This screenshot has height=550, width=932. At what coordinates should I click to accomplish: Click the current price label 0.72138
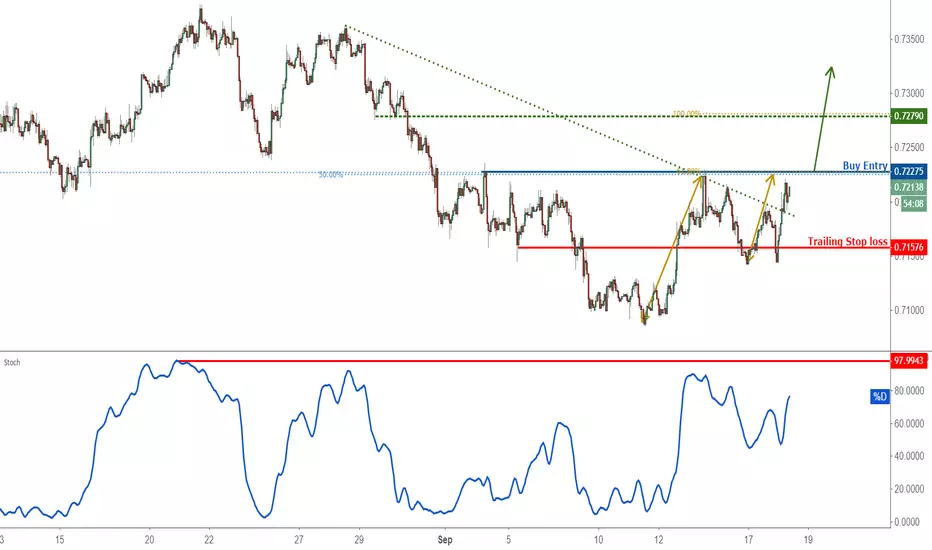pyautogui.click(x=909, y=187)
